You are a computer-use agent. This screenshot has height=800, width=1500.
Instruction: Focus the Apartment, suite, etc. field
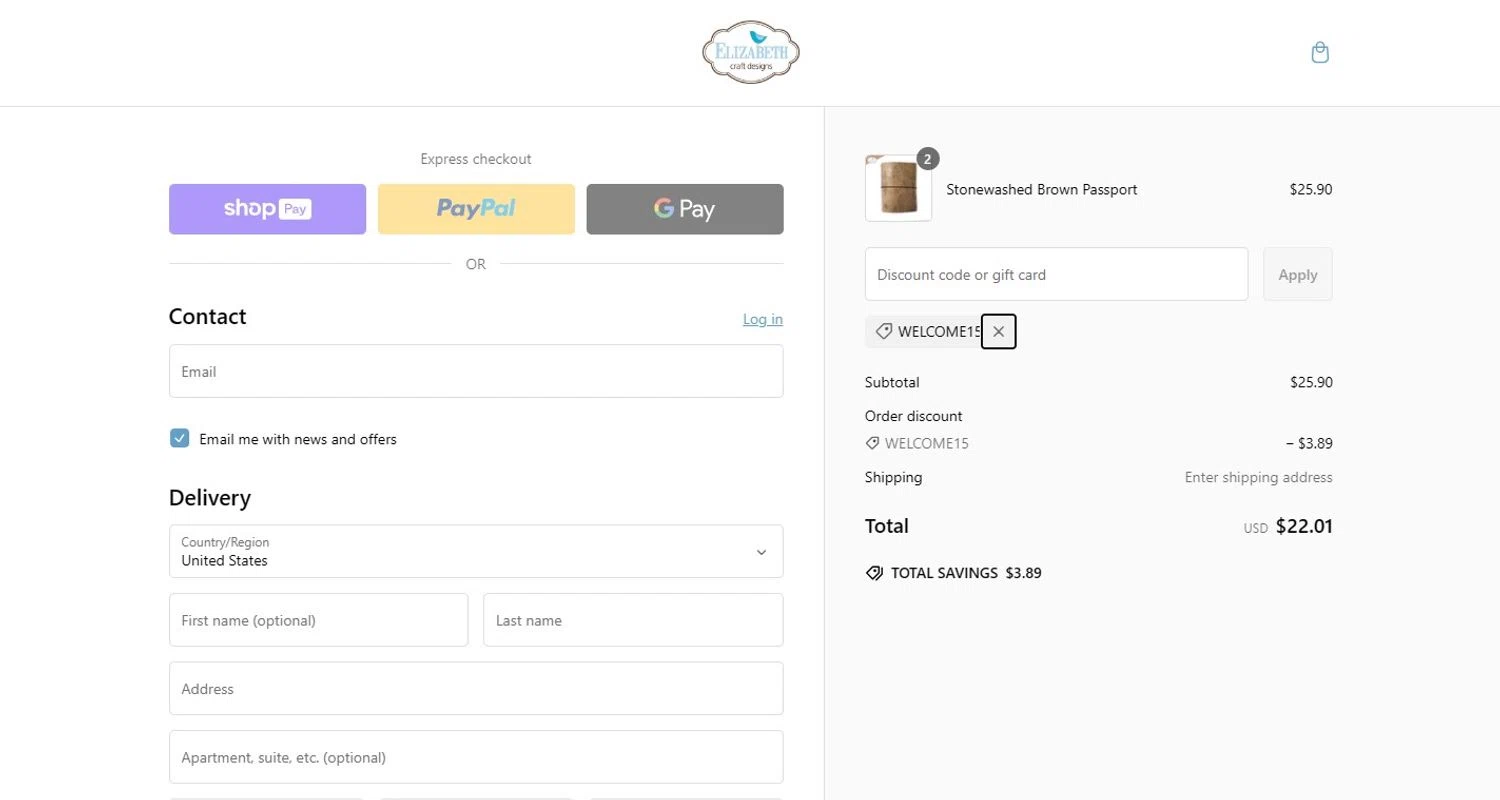pyautogui.click(x=476, y=757)
